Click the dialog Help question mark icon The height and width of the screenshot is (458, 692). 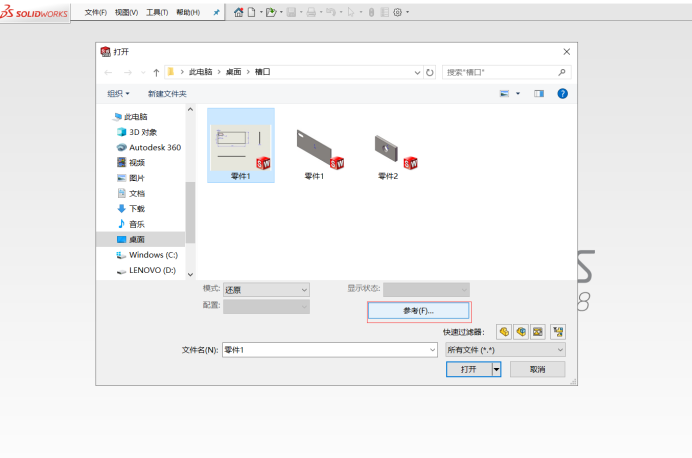pyautogui.click(x=562, y=94)
